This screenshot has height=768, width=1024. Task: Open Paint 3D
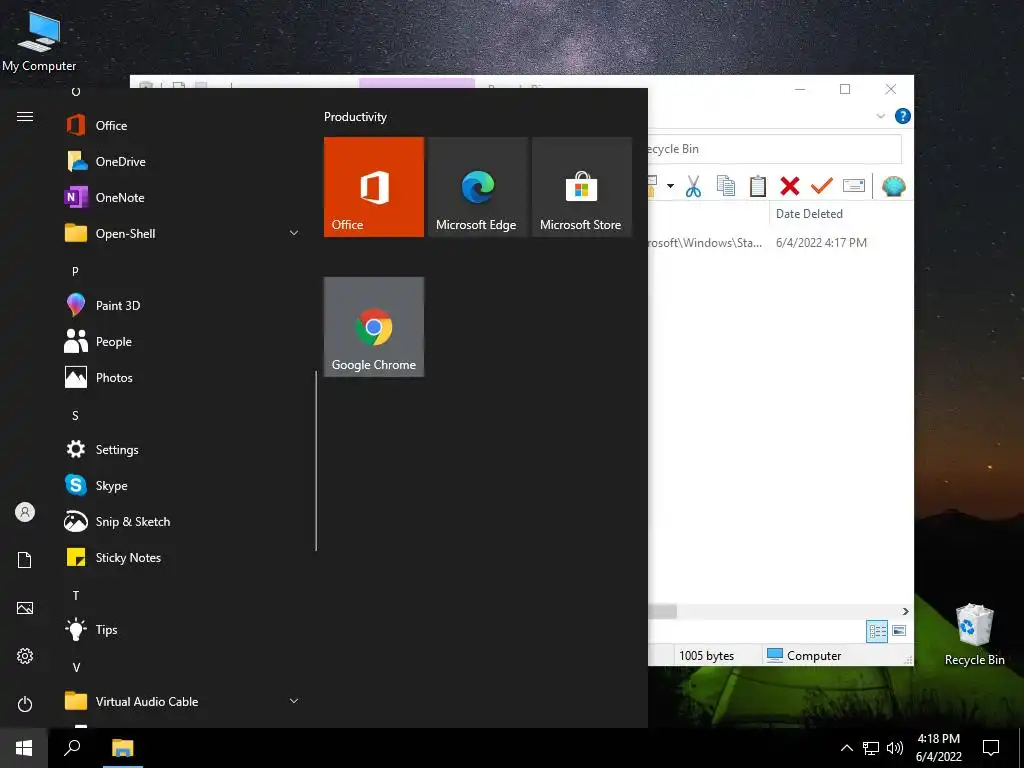click(x=183, y=306)
